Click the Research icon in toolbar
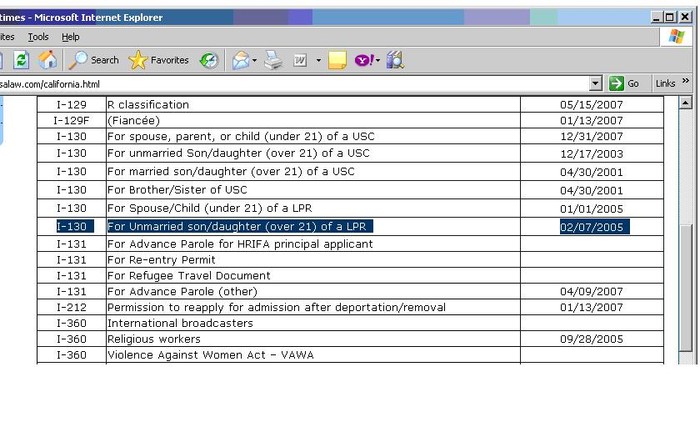 395,60
